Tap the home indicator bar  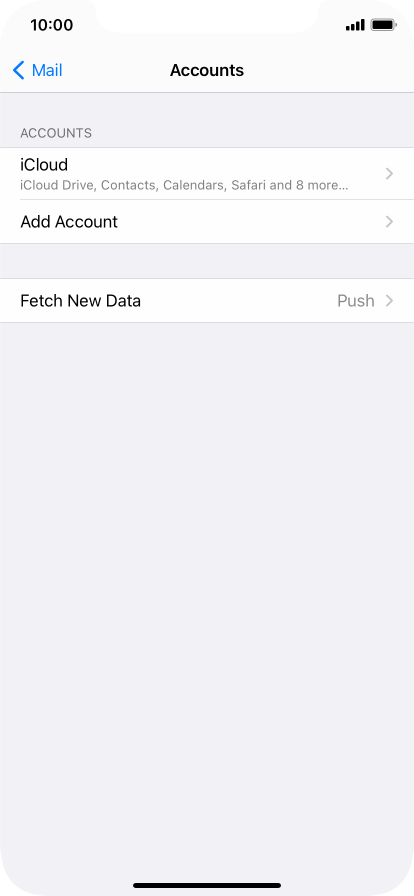[207, 885]
